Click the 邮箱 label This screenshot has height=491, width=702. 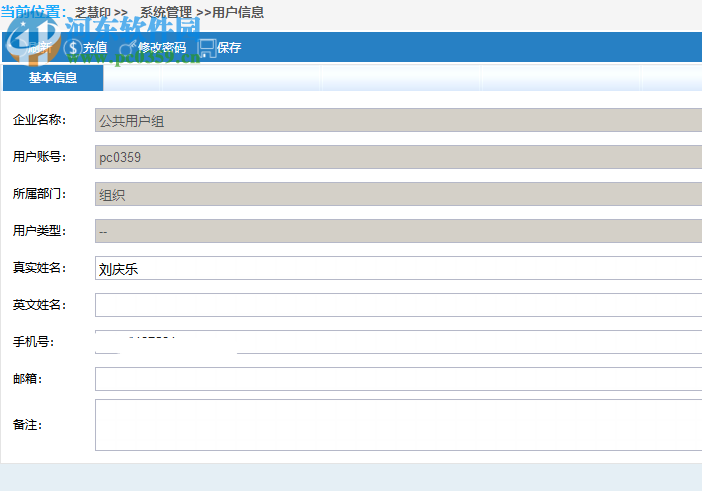(x=27, y=379)
